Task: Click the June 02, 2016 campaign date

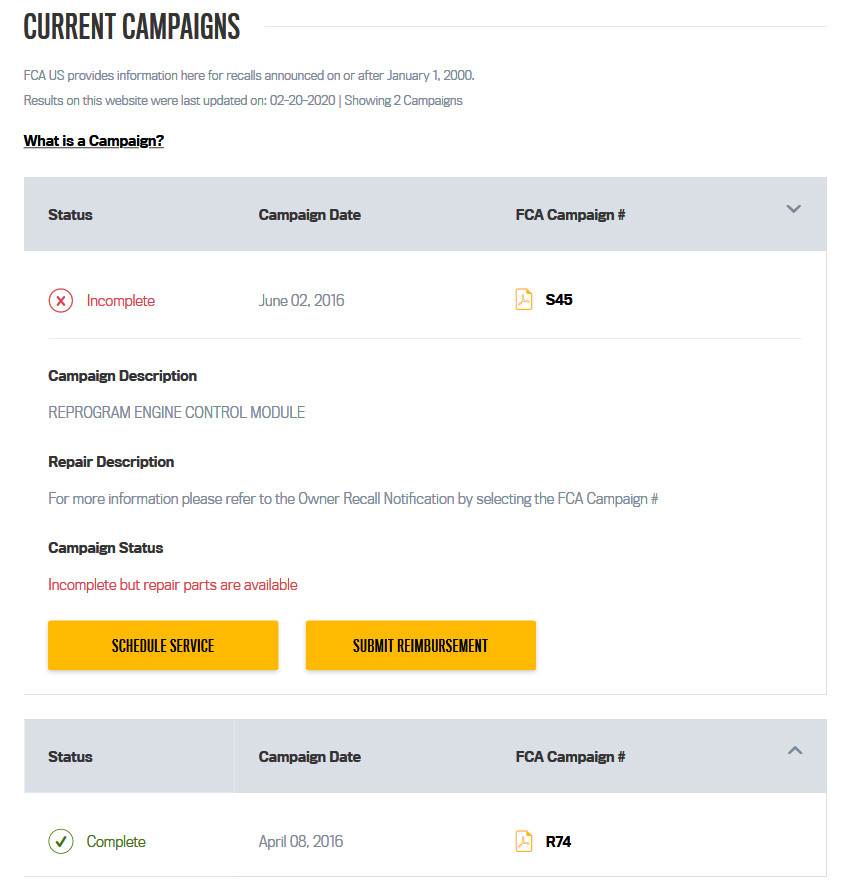Action: 301,301
